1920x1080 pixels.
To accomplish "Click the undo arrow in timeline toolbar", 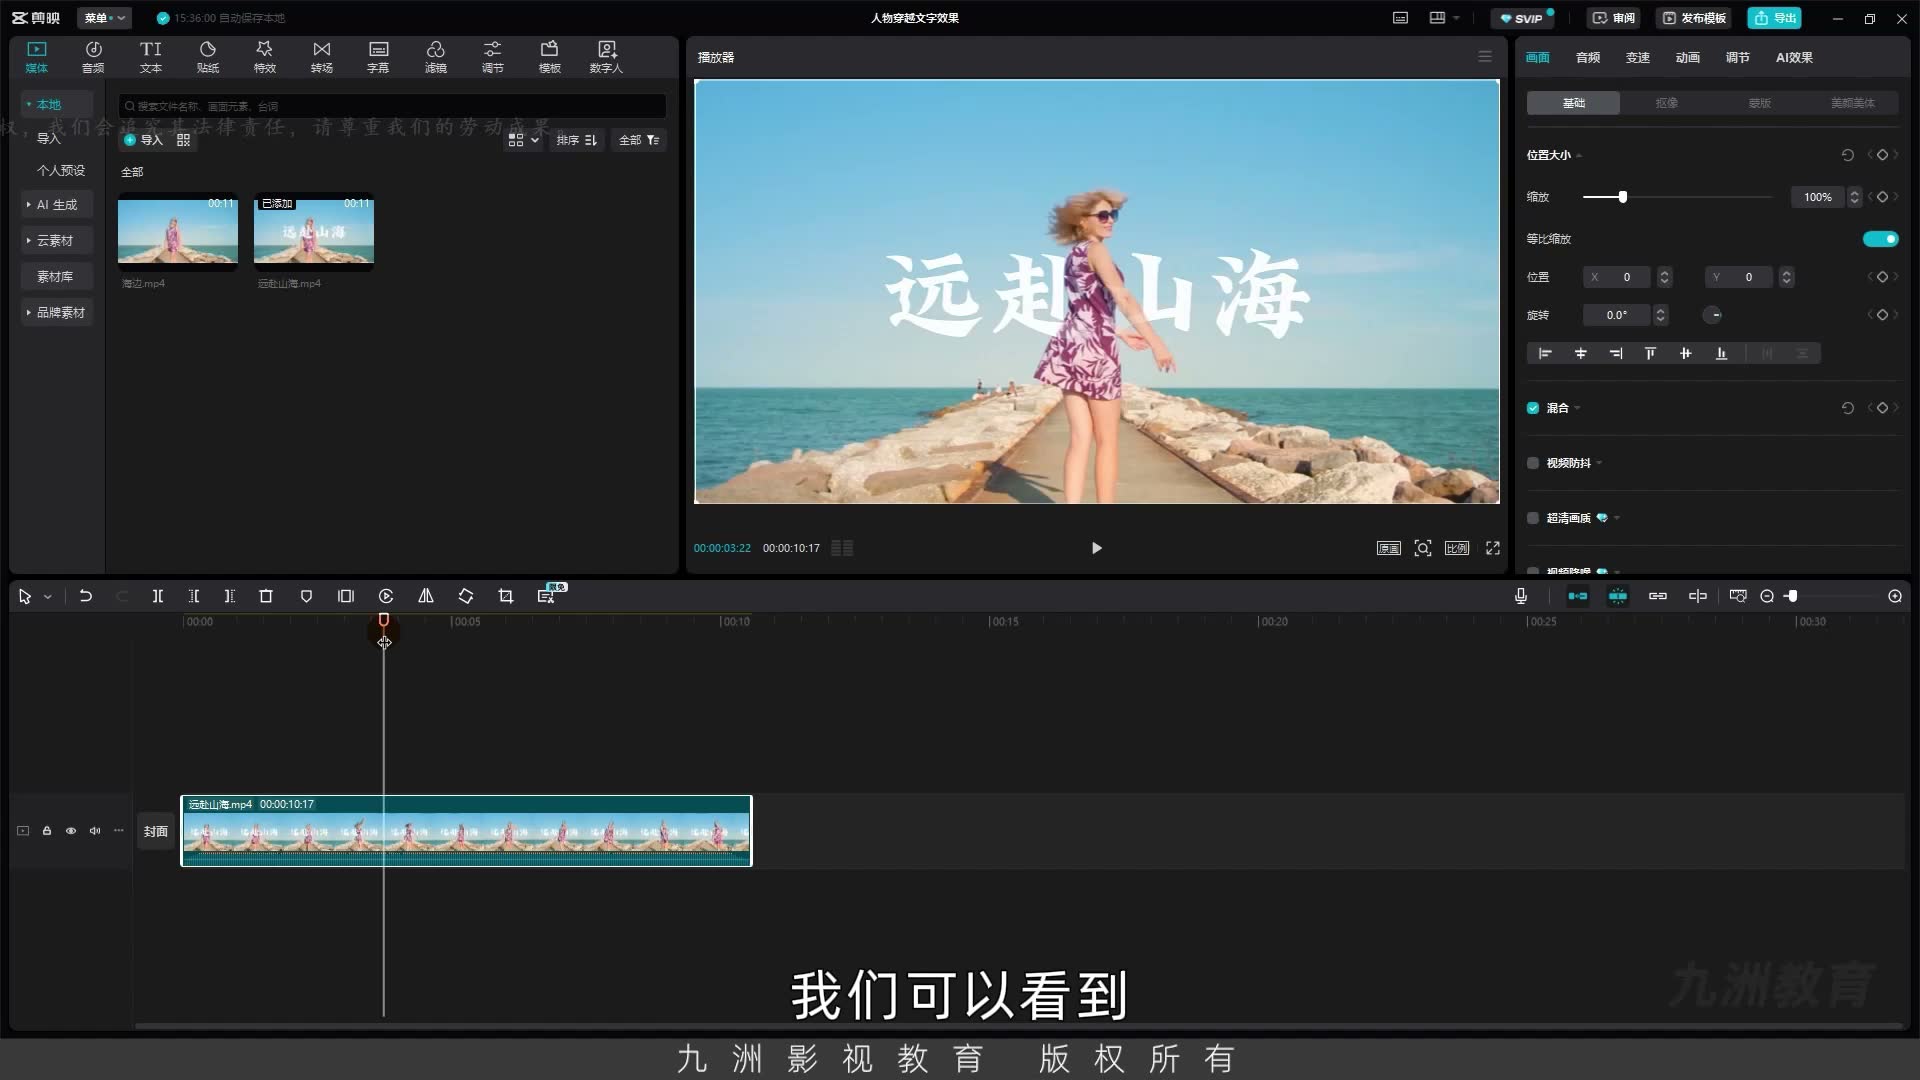I will [x=86, y=596].
